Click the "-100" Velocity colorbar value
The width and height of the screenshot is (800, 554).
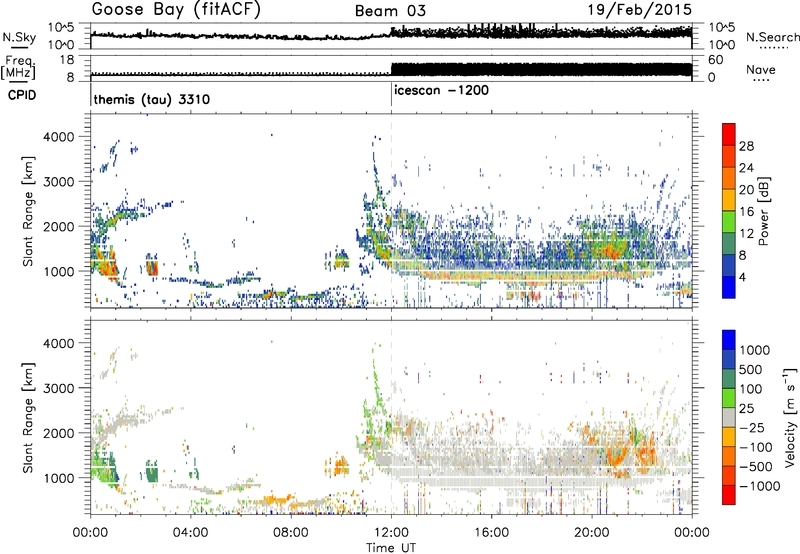756,447
